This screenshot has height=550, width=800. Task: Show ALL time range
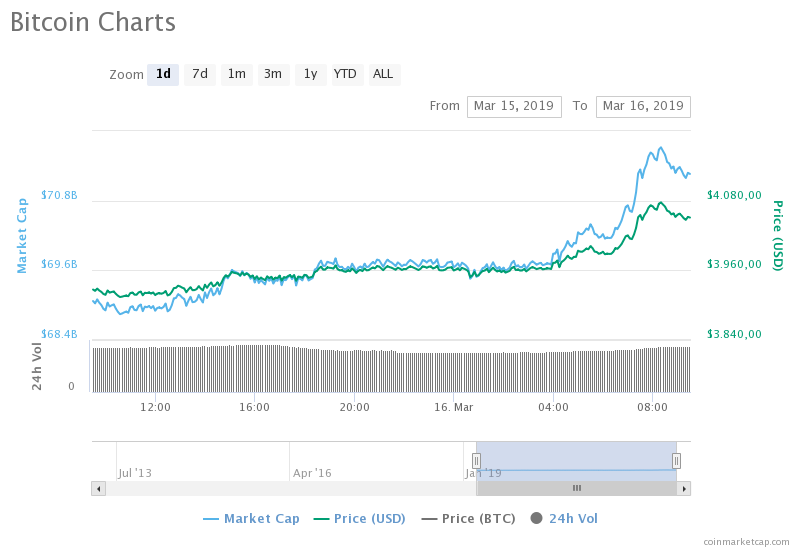[x=384, y=74]
